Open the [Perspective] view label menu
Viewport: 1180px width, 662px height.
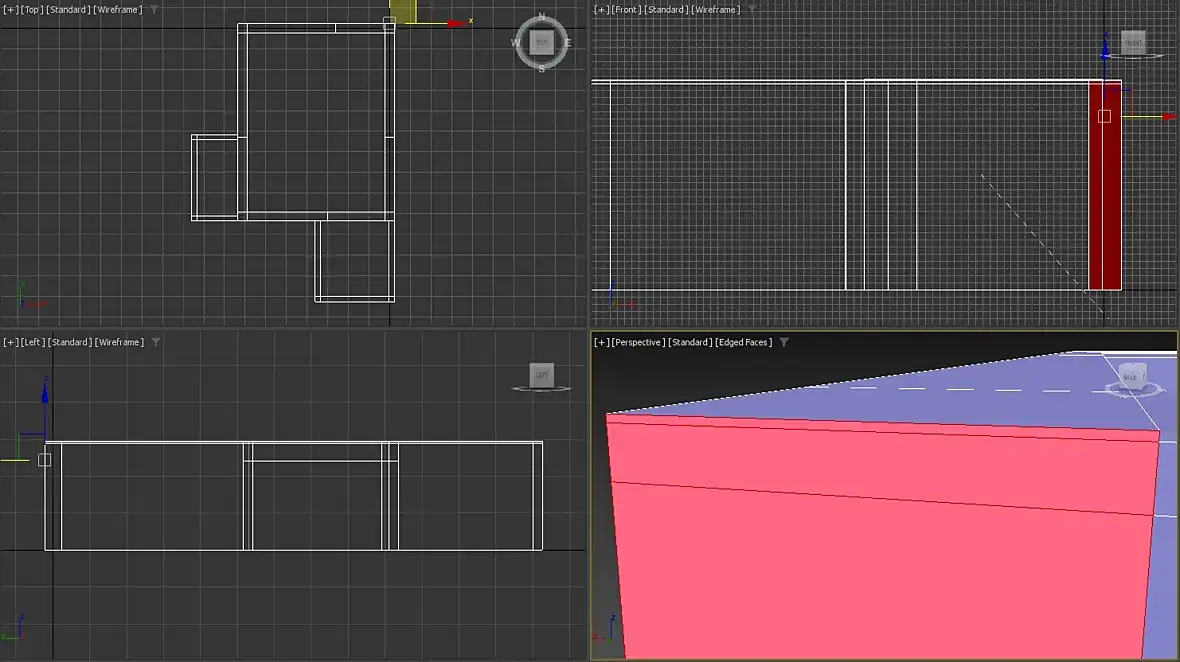[x=637, y=342]
